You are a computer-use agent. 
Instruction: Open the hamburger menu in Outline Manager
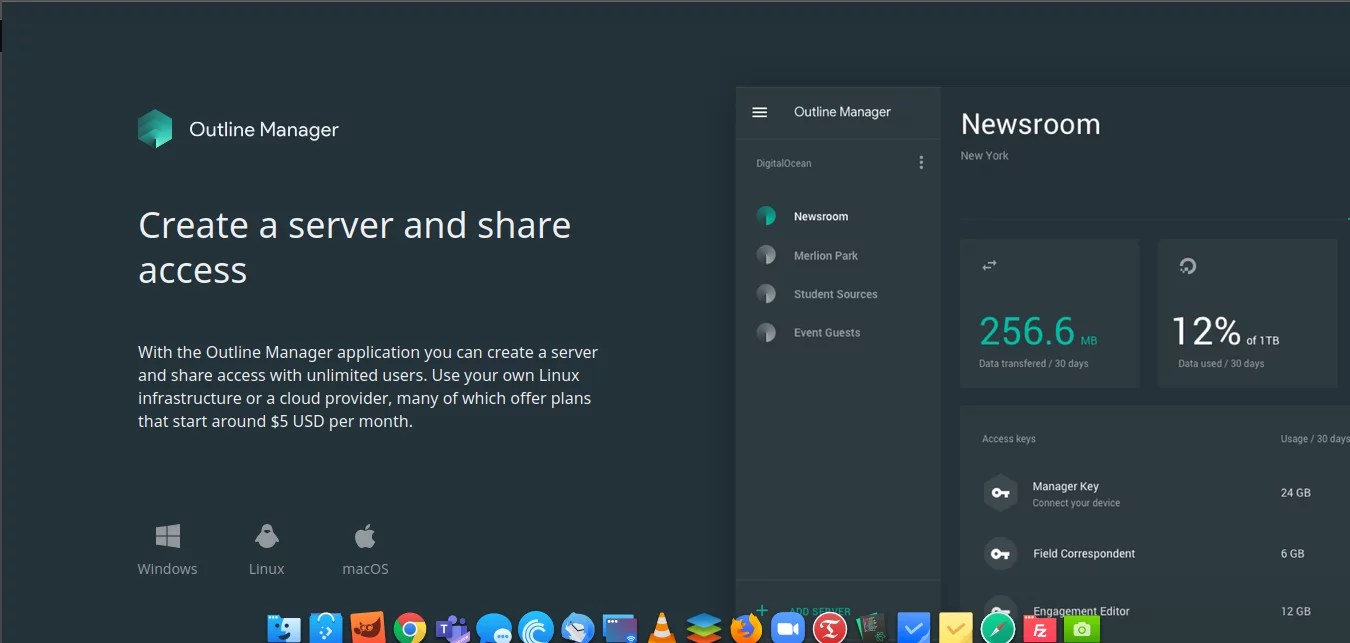tap(759, 112)
